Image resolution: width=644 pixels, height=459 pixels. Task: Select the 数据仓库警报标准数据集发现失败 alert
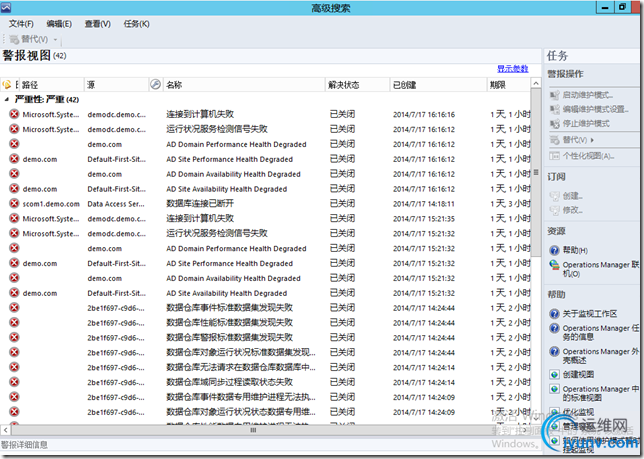pos(229,337)
